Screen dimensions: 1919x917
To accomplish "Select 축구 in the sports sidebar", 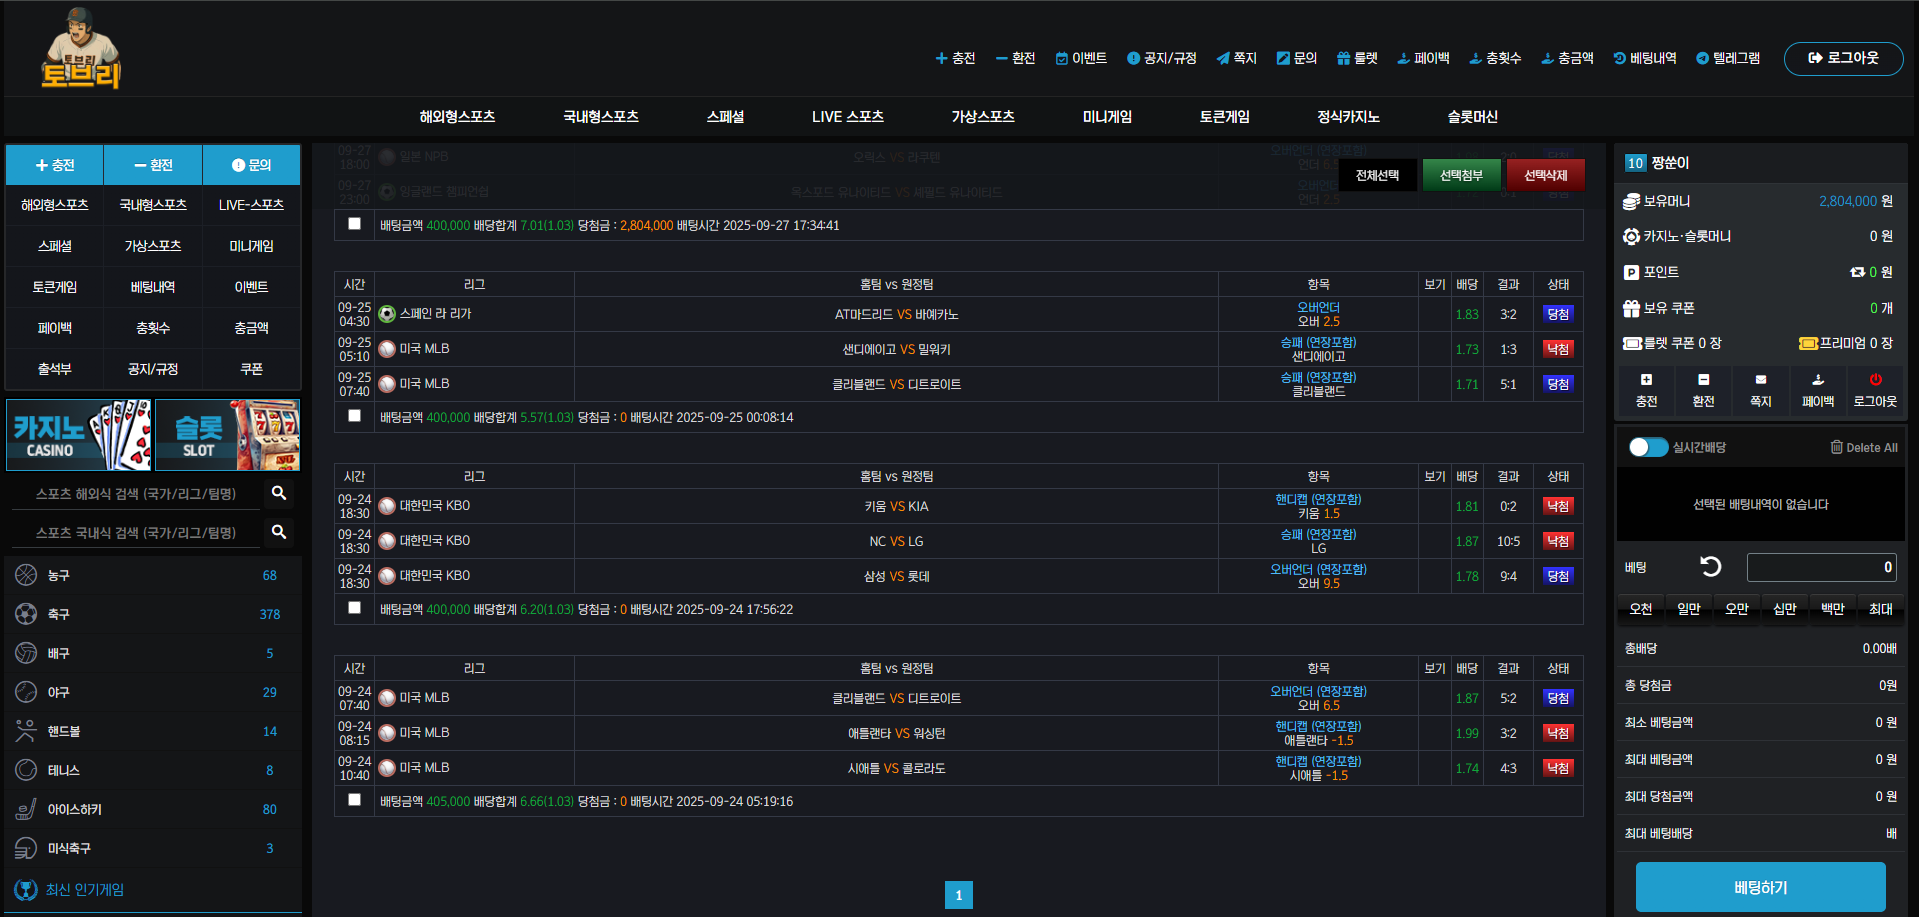I will pos(58,614).
